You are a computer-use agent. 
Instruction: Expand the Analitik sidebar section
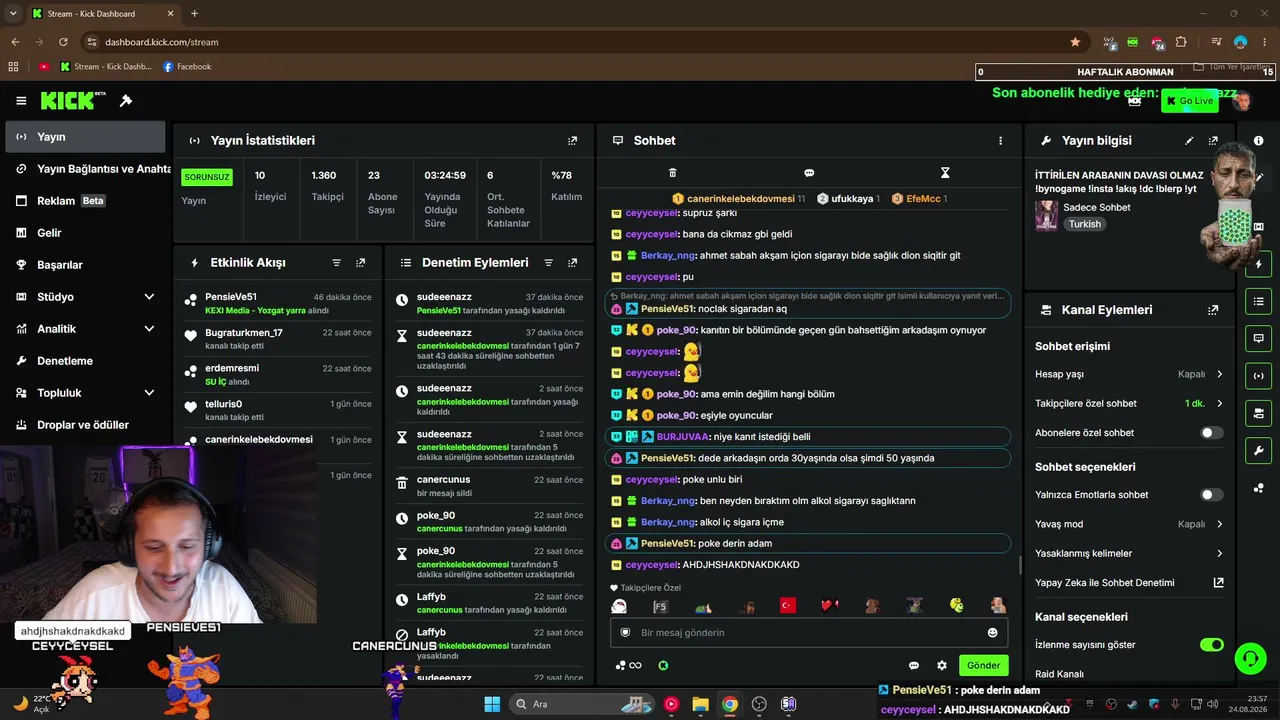point(149,329)
